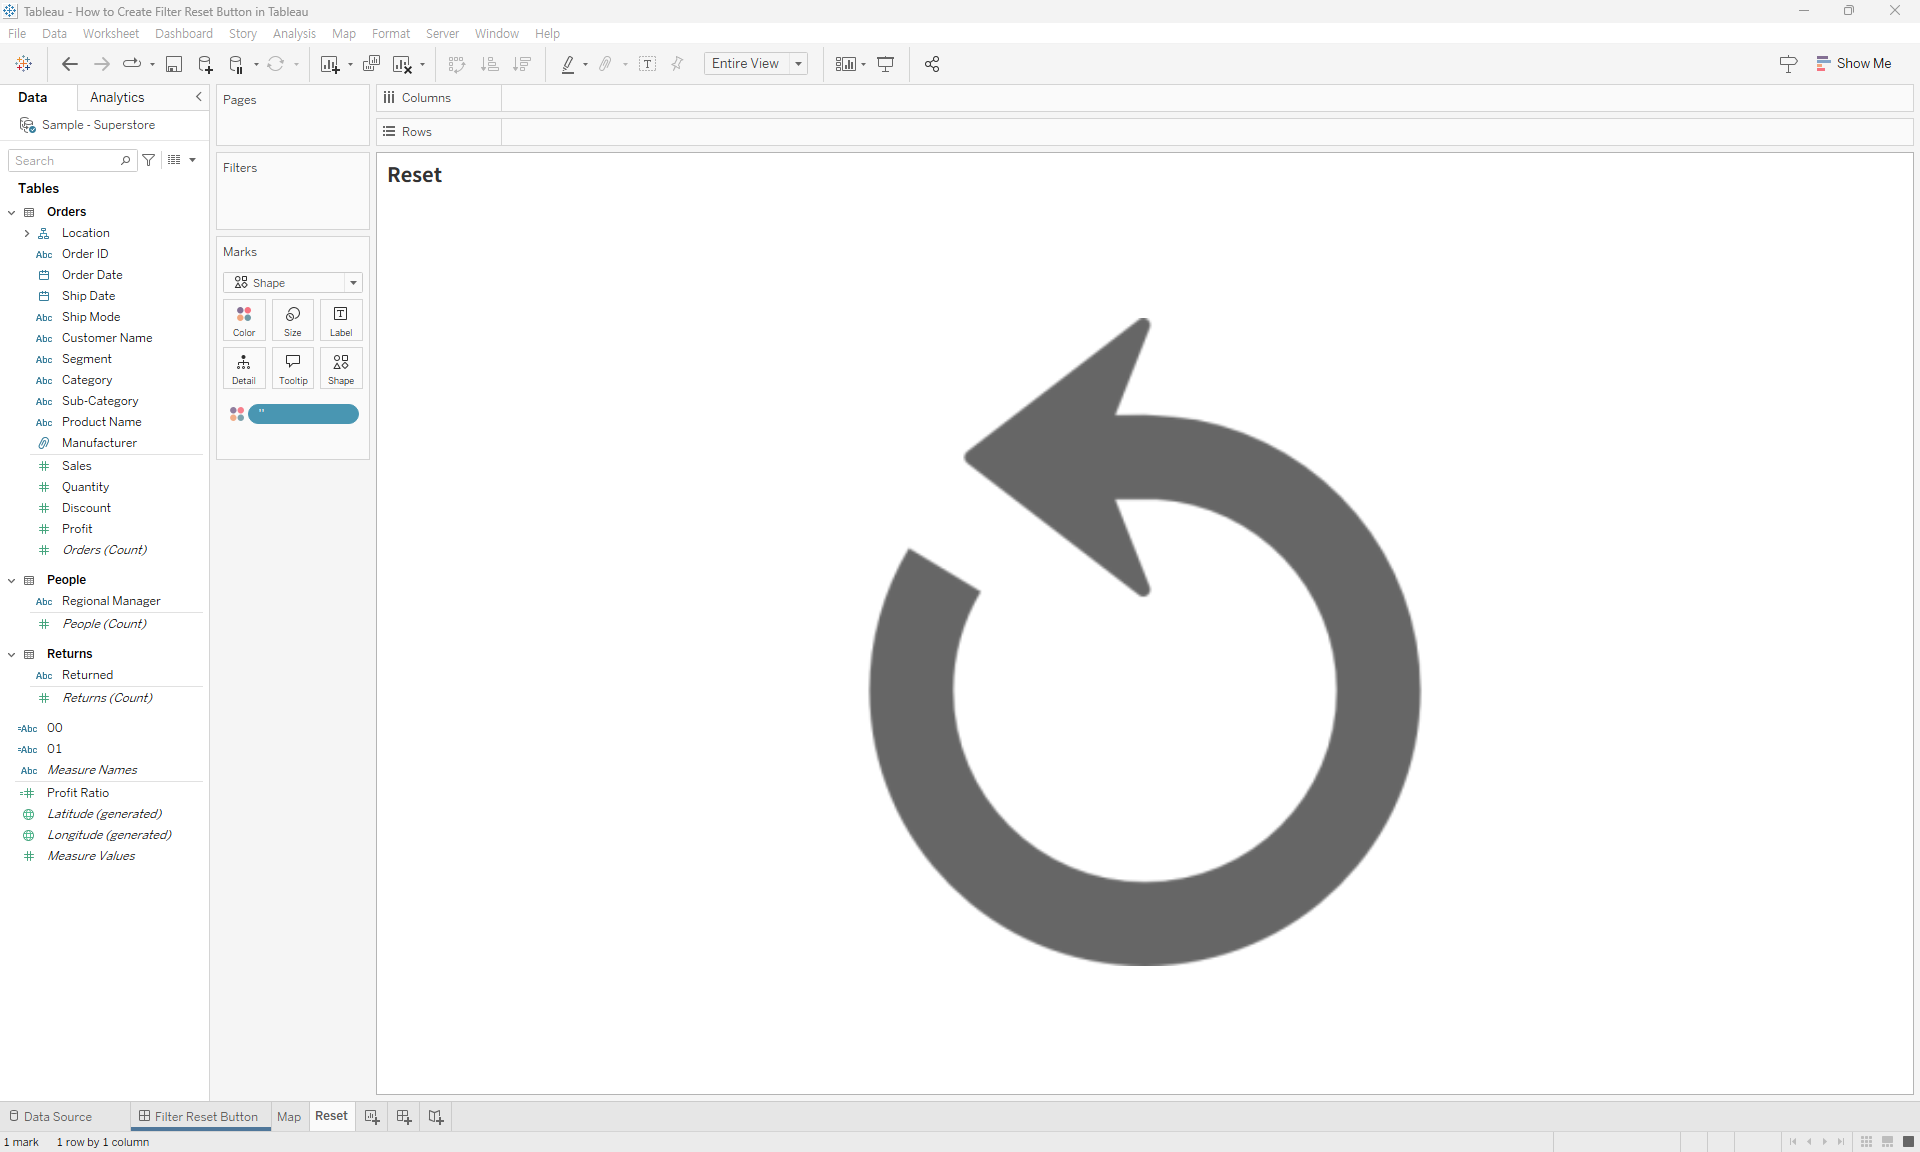Viewport: 1920px width, 1152px height.
Task: Click the New Worksheet icon in the toolbar
Action: pyautogui.click(x=332, y=64)
